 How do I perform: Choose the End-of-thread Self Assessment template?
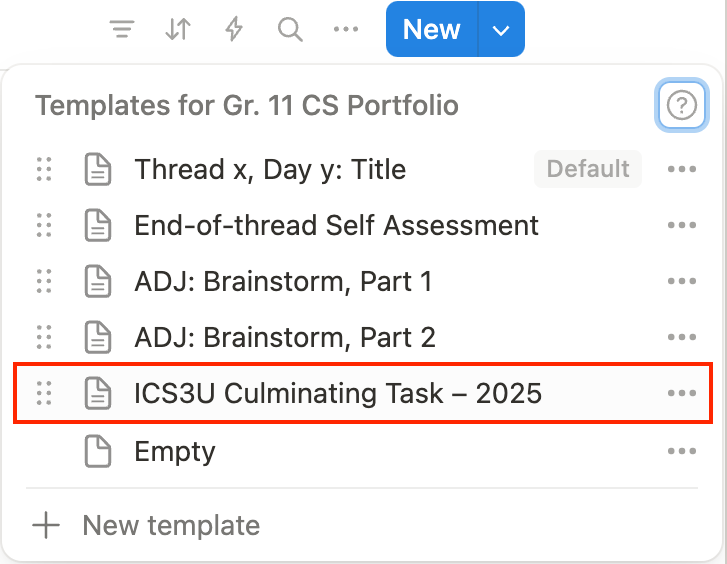click(336, 226)
